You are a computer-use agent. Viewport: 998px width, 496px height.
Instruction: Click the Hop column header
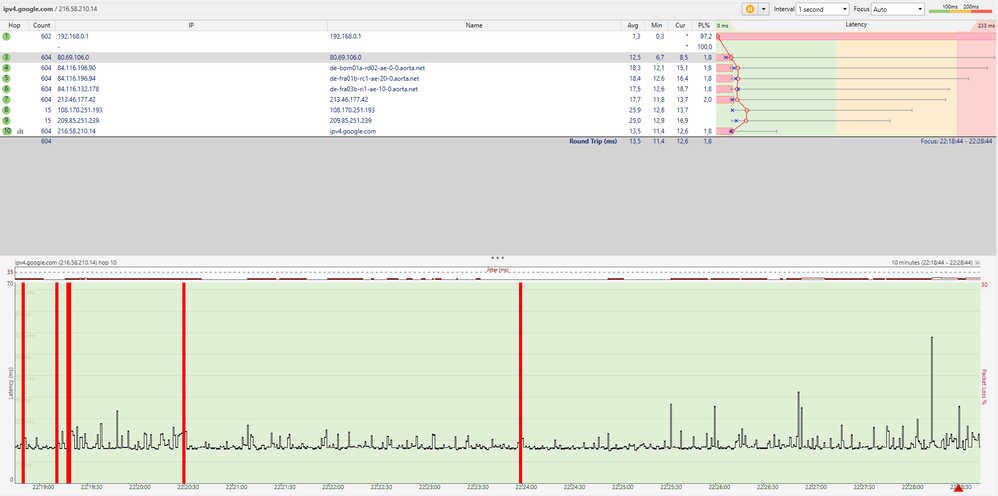coord(14,25)
